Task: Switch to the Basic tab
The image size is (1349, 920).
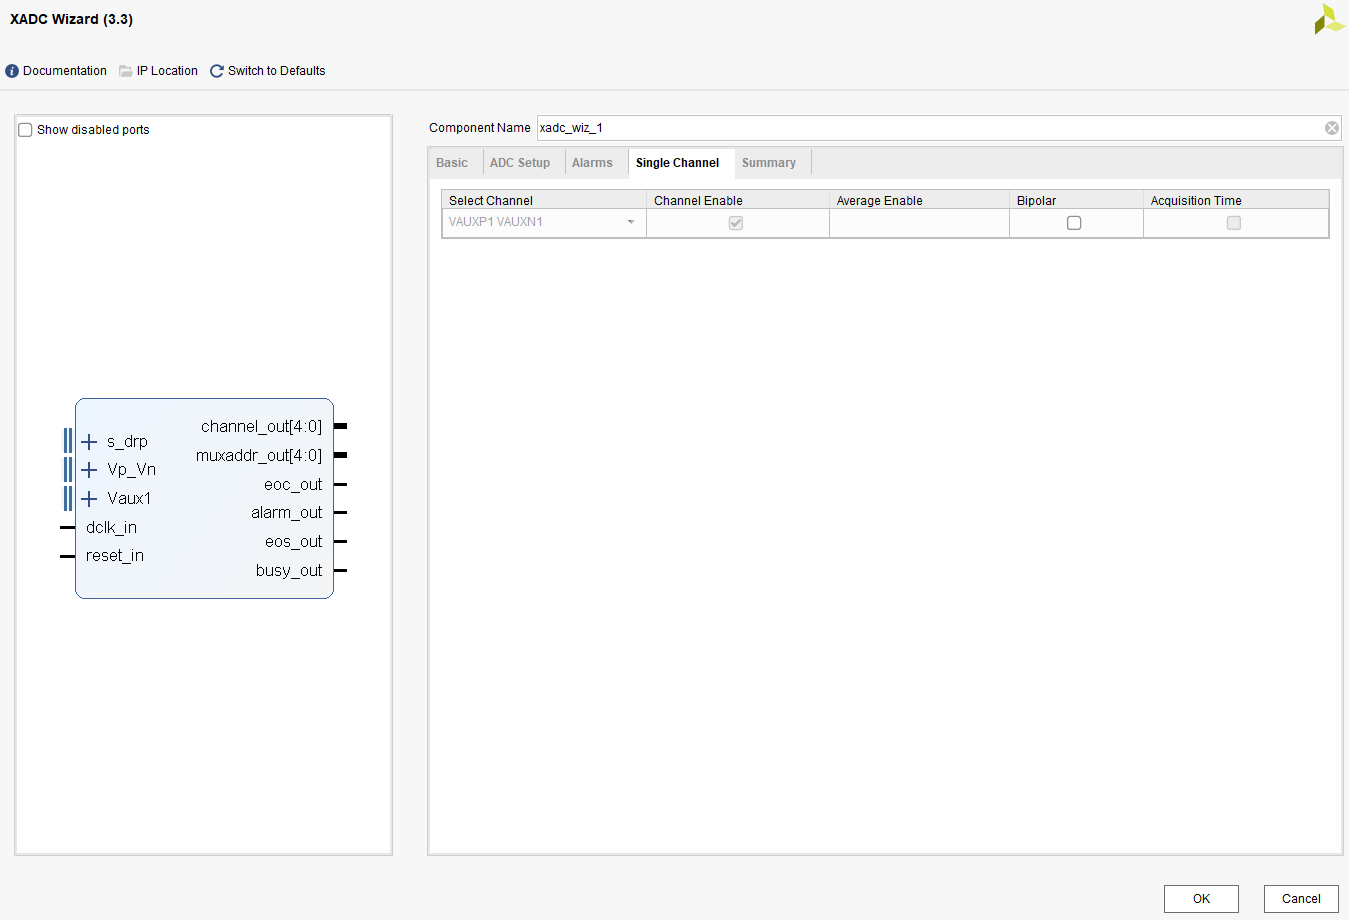Action: click(x=452, y=163)
